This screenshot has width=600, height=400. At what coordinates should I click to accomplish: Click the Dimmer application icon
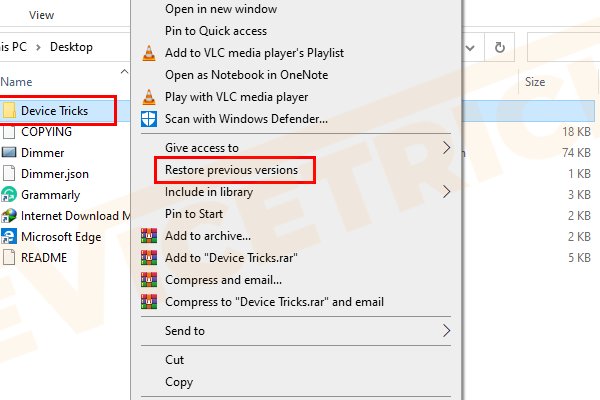[x=10, y=153]
